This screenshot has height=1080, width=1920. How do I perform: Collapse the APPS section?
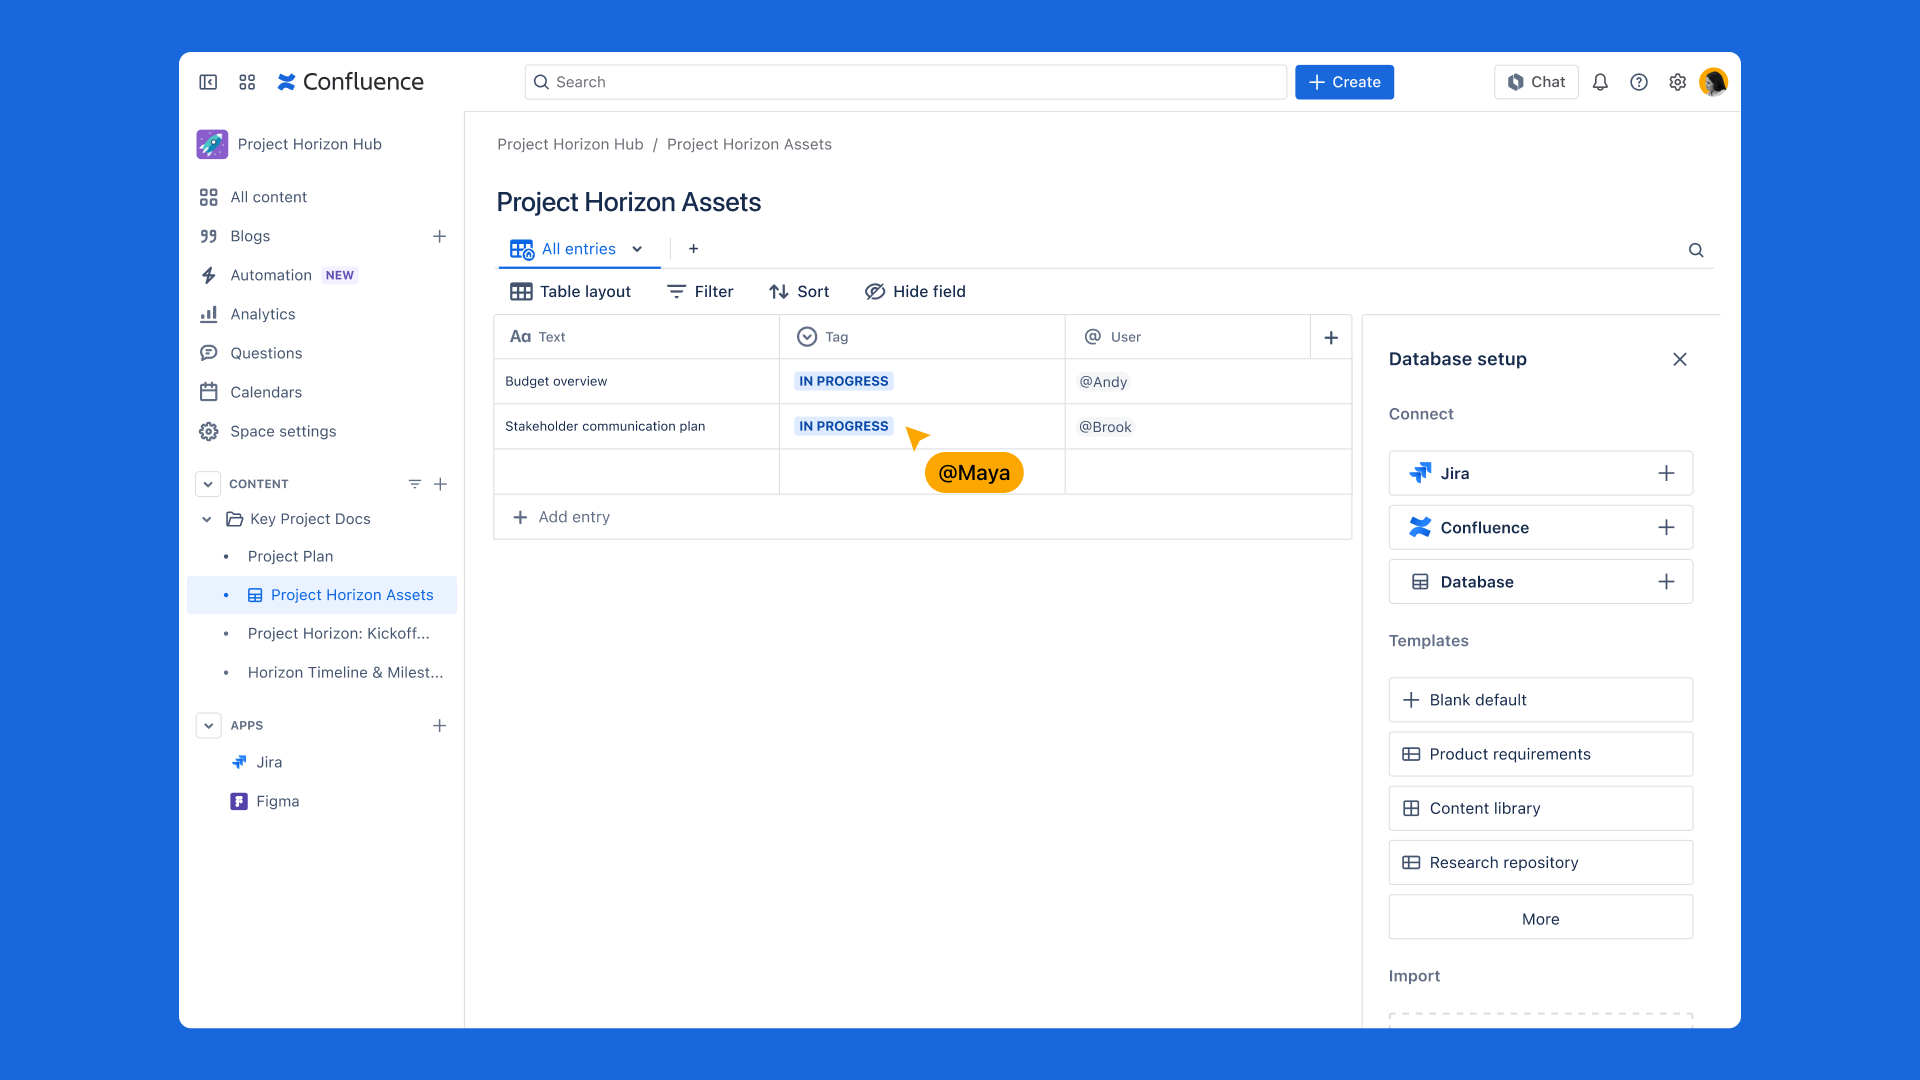[208, 726]
